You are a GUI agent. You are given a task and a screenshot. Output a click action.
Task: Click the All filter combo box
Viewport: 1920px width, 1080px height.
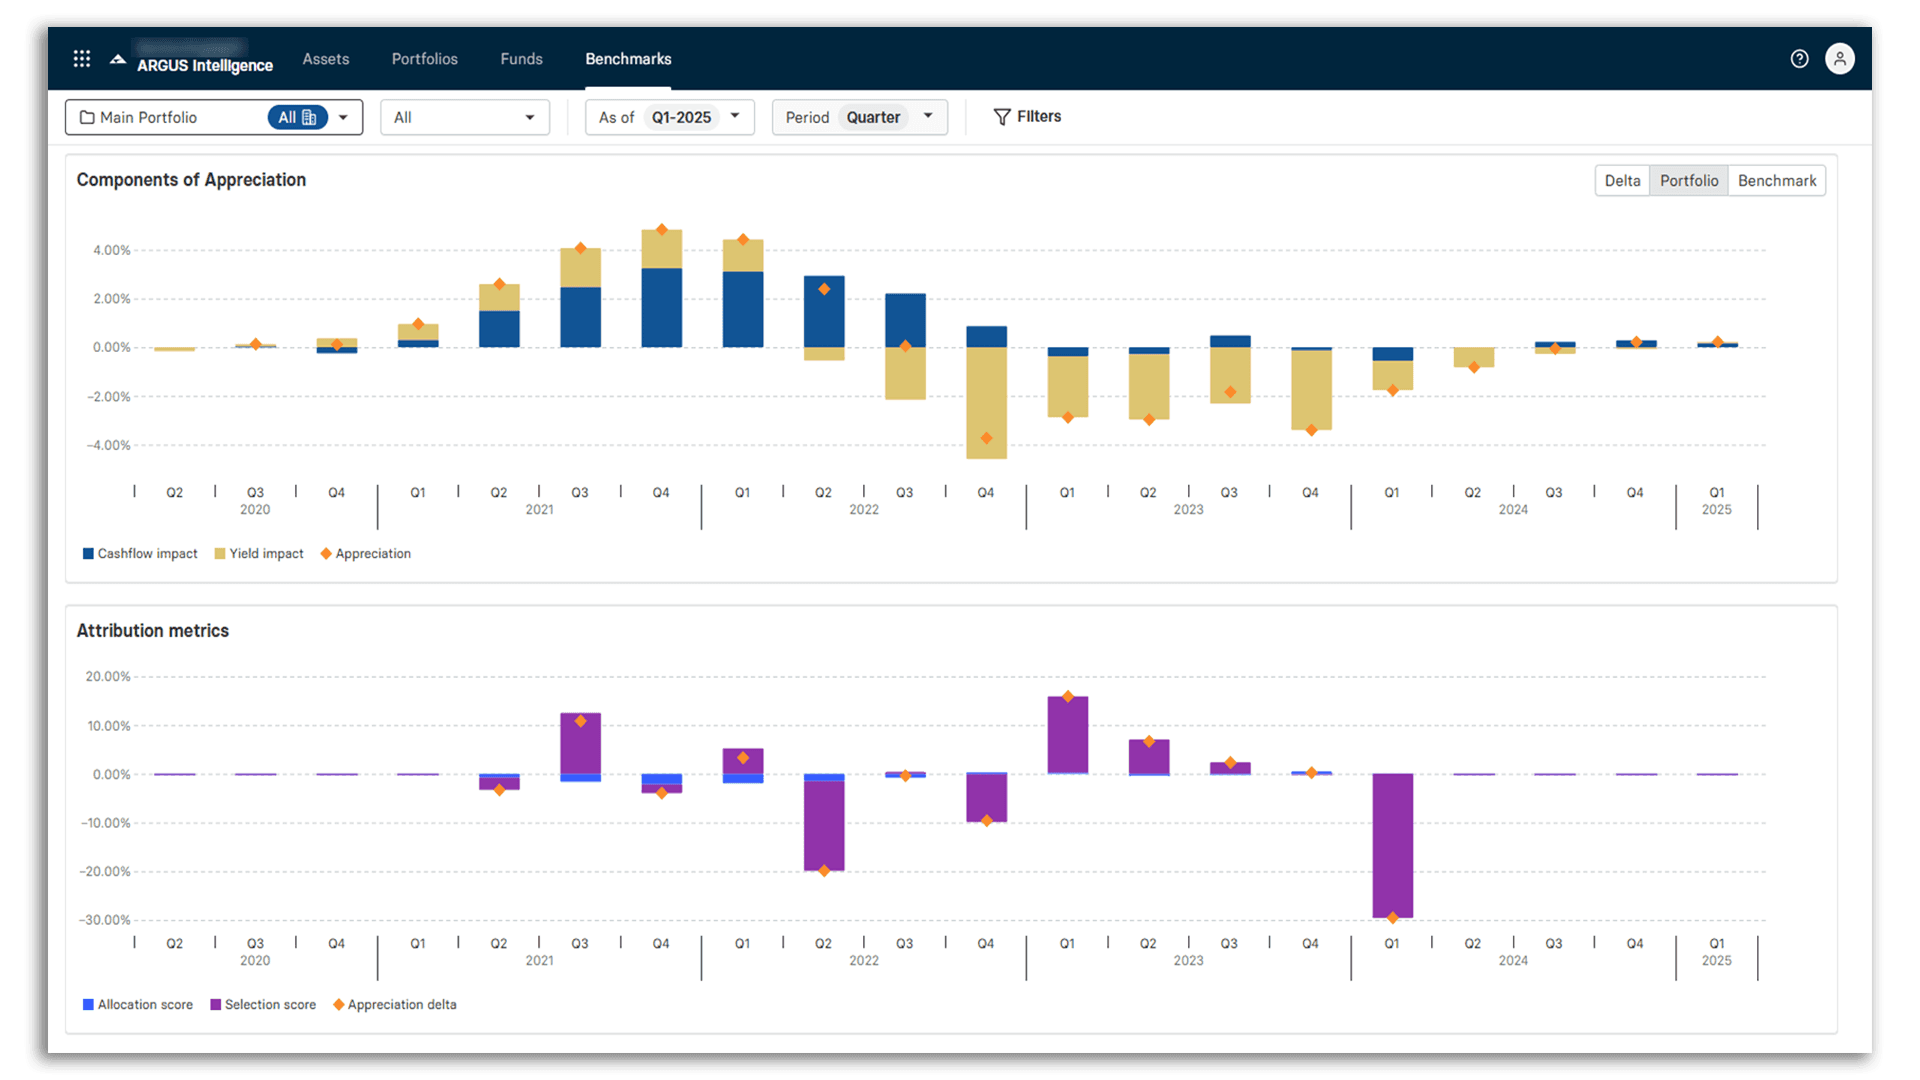coord(464,117)
